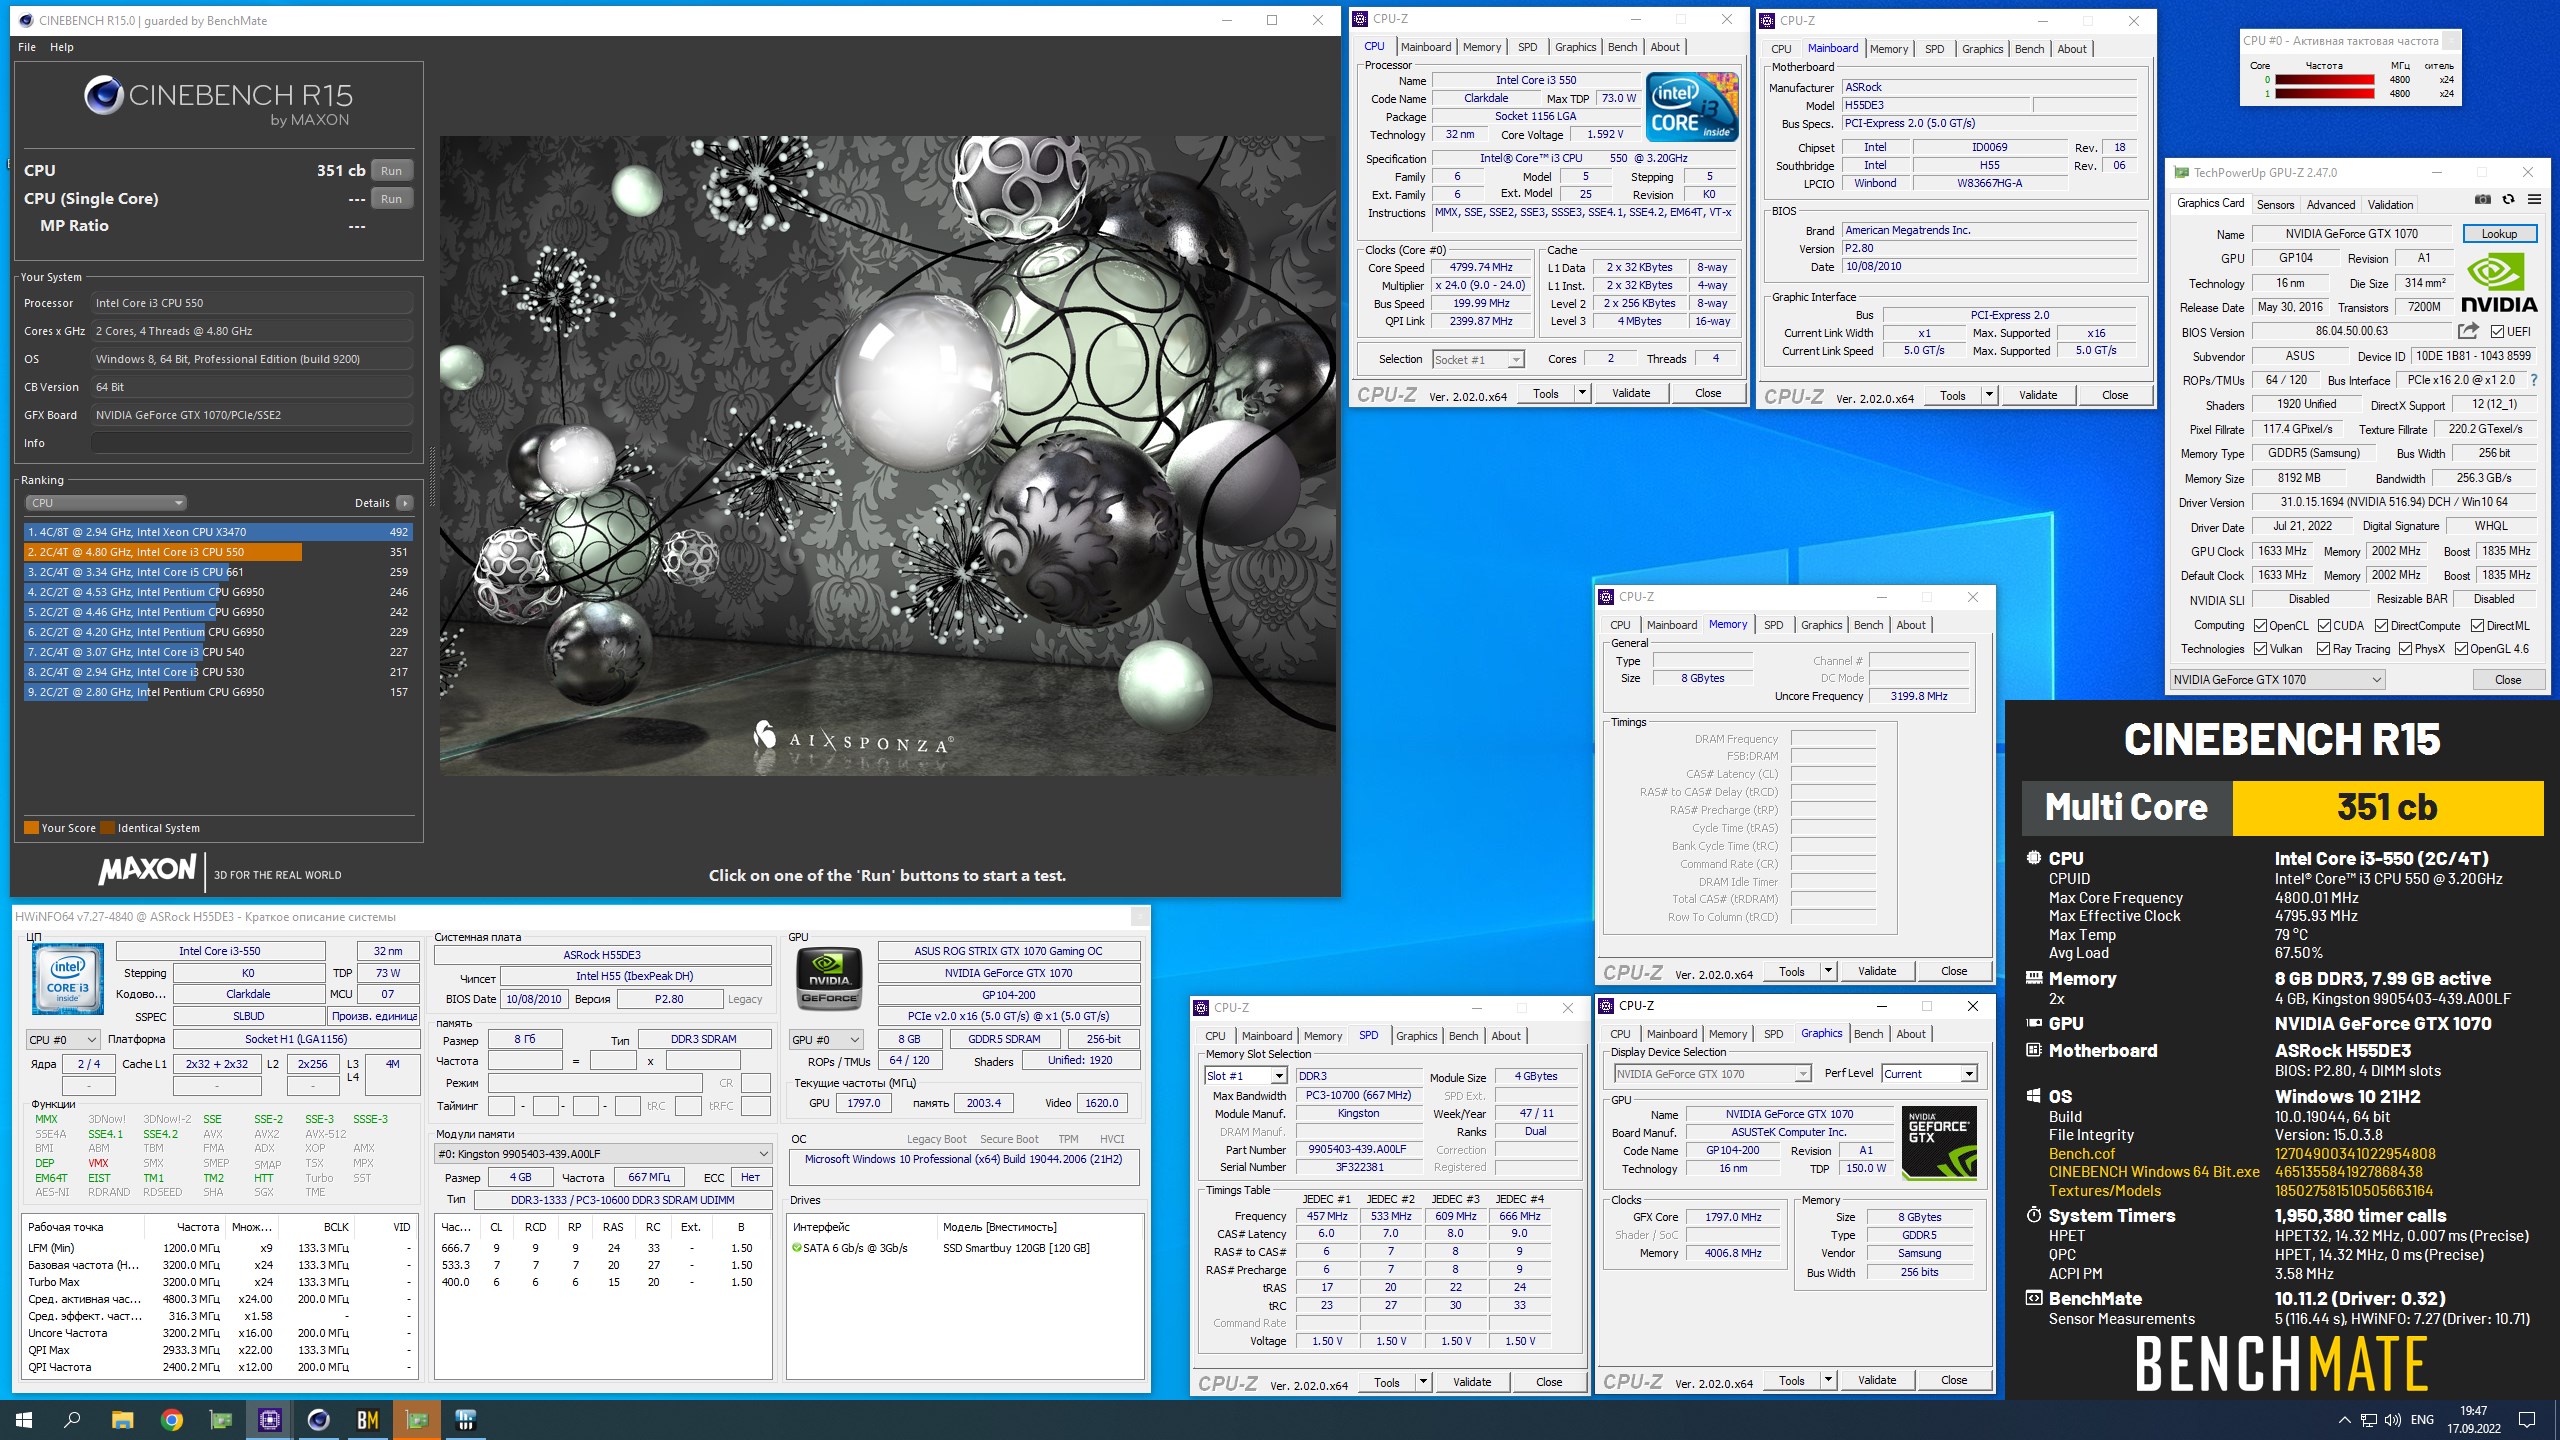Click the Close button in GPU-Z
The image size is (2560, 1440).
tap(2507, 680)
